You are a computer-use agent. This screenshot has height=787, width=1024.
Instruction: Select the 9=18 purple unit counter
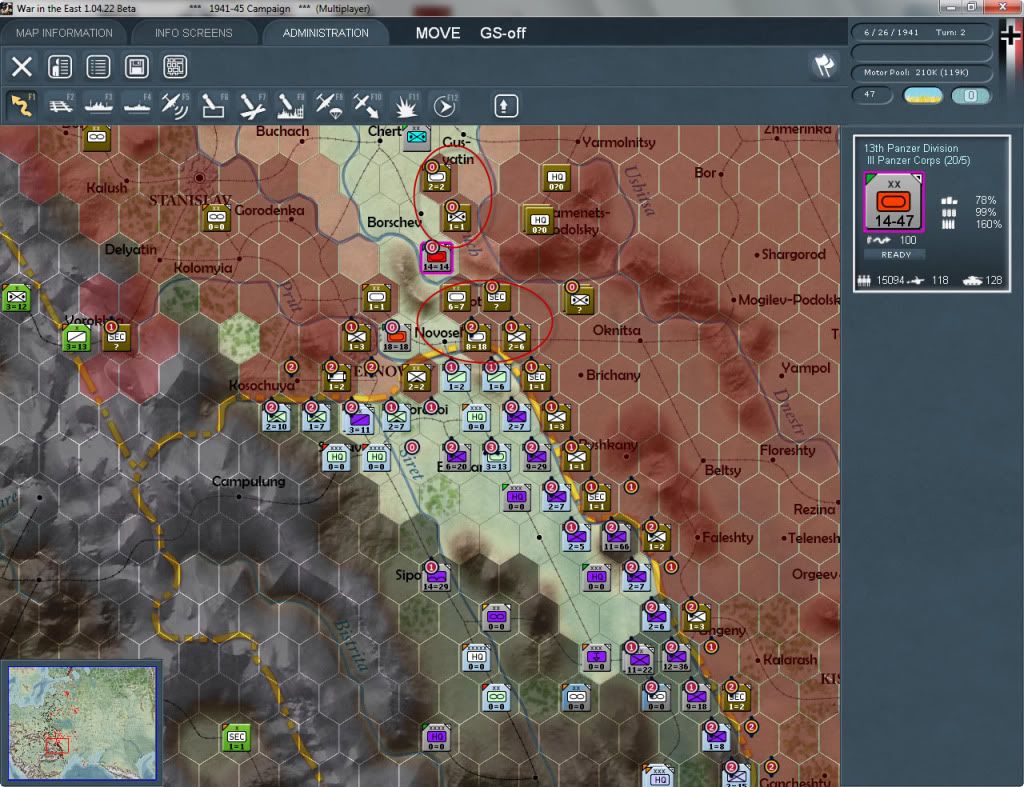(696, 698)
